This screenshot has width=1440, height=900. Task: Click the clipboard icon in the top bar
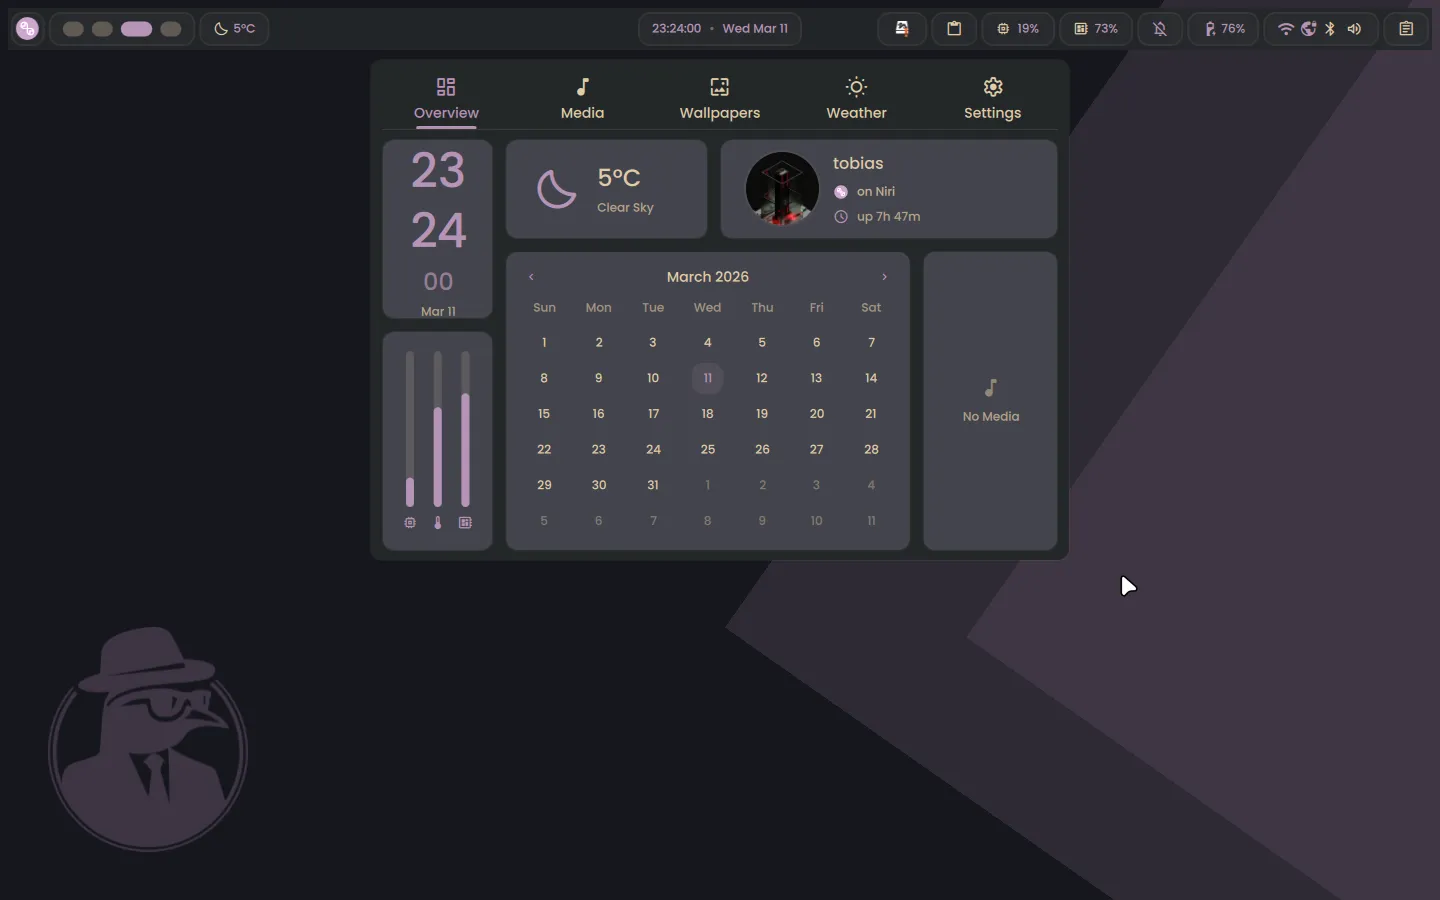coord(954,29)
